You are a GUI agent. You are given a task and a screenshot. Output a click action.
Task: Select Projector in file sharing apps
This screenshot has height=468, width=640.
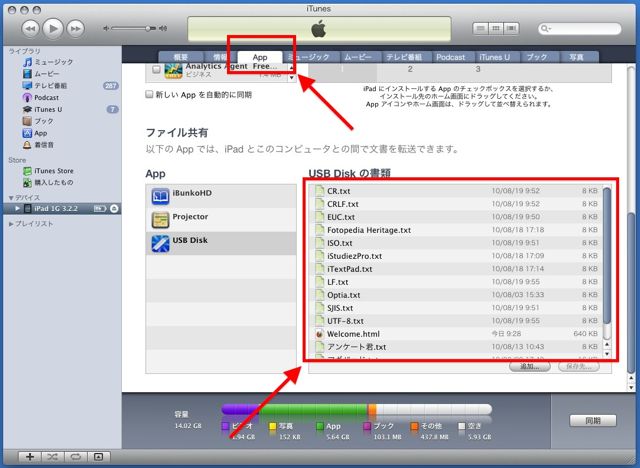pyautogui.click(x=221, y=220)
